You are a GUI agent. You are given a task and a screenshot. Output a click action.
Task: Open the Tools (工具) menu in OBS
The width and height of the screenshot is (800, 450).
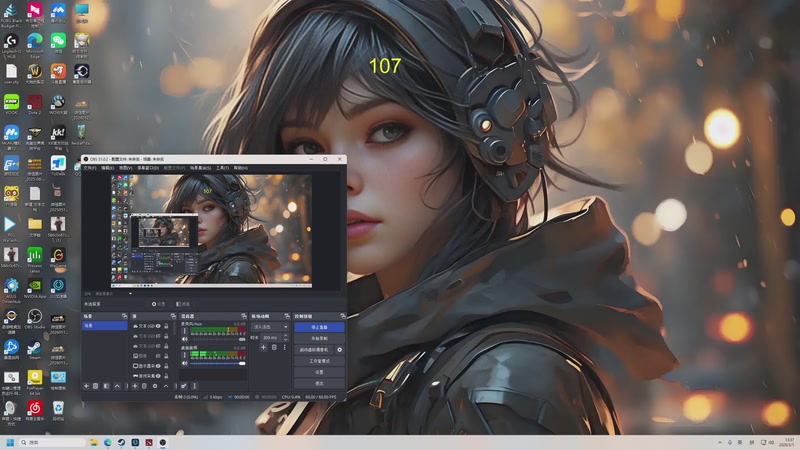pyautogui.click(x=222, y=167)
